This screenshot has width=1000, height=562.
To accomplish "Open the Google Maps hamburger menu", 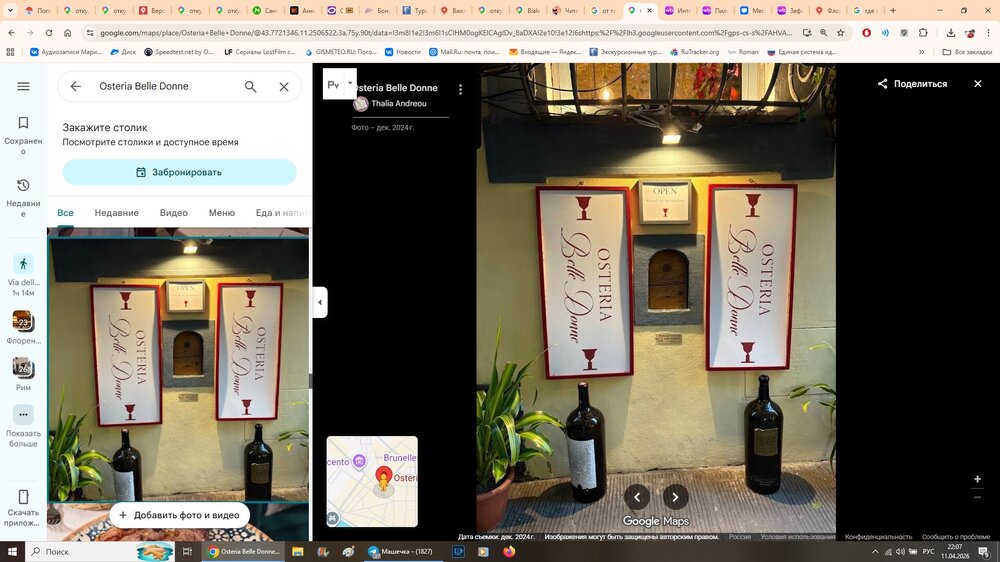I will tap(23, 87).
